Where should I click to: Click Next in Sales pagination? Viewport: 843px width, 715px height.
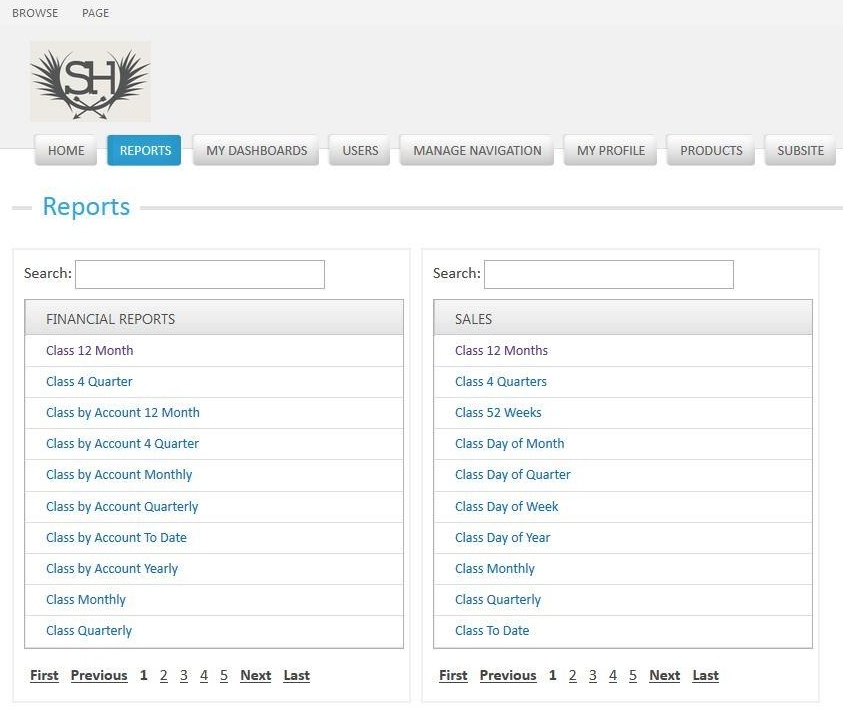click(664, 676)
